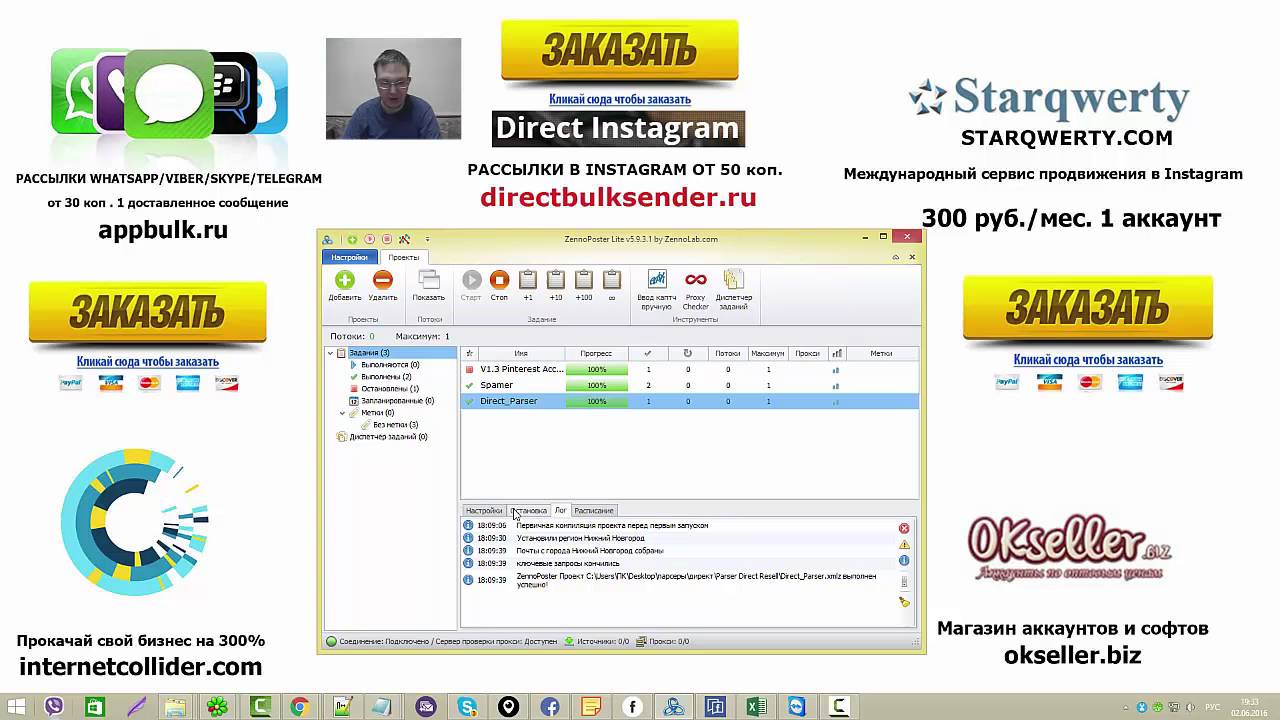1280x720 pixels.
Task: Sort by the retry-arrow column header
Action: click(x=688, y=353)
